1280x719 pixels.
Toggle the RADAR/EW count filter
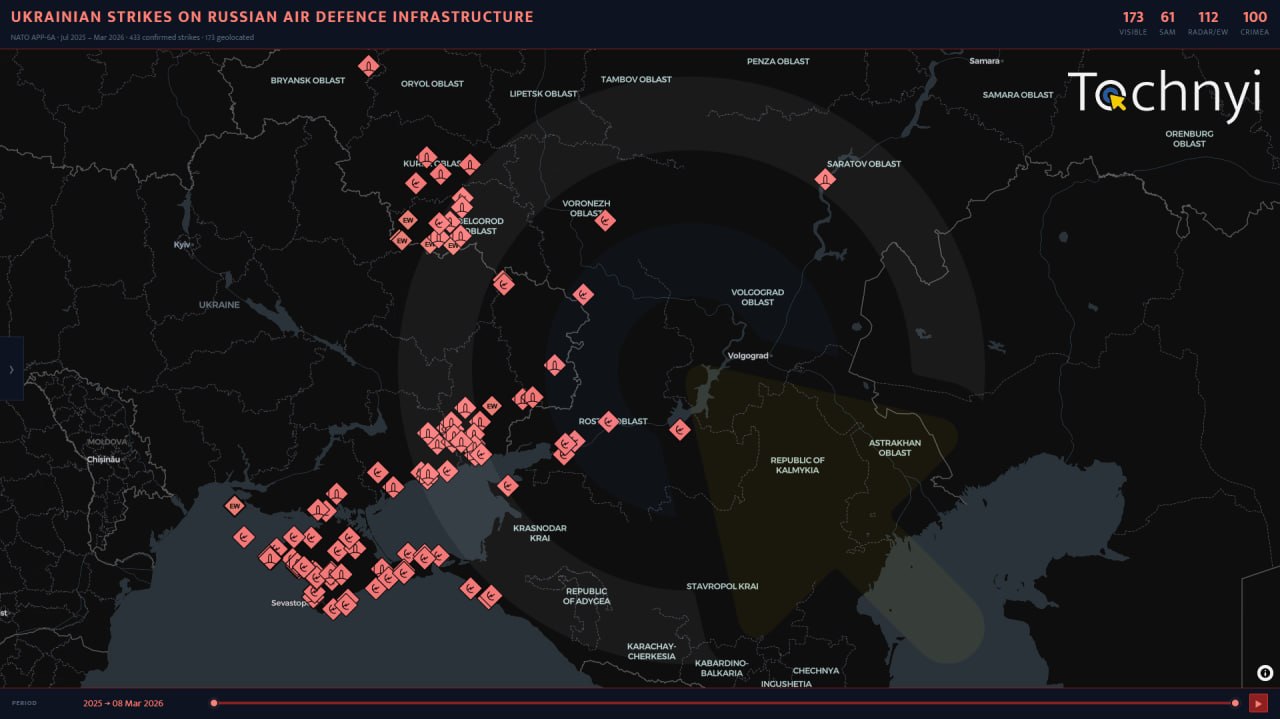tap(1208, 23)
